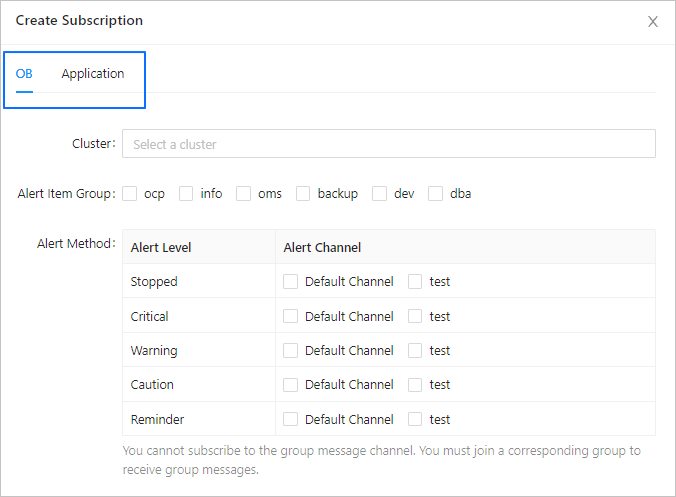Close the Create Subscription dialog
Image resolution: width=676 pixels, height=497 pixels.
tap(653, 21)
